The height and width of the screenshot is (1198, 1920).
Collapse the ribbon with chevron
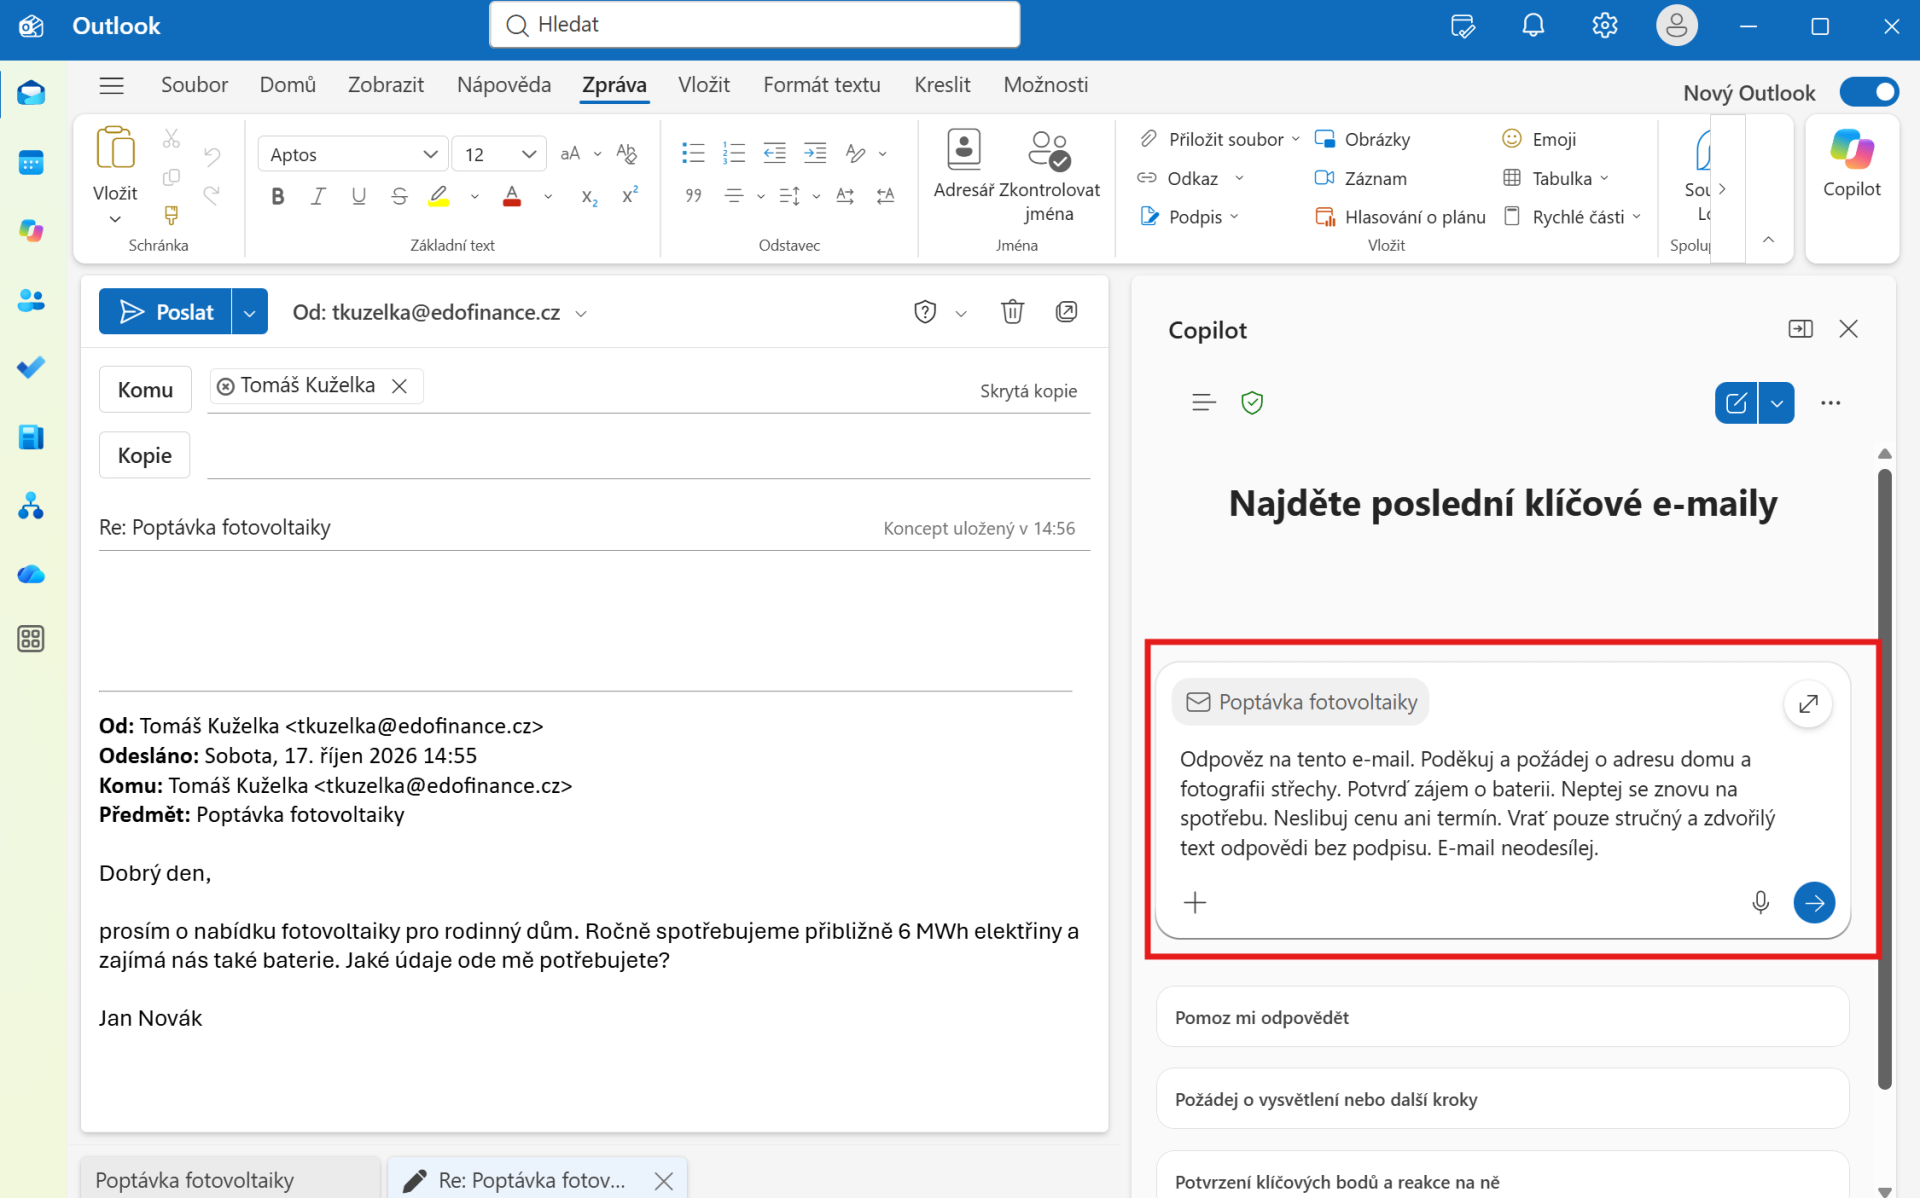(x=1768, y=240)
